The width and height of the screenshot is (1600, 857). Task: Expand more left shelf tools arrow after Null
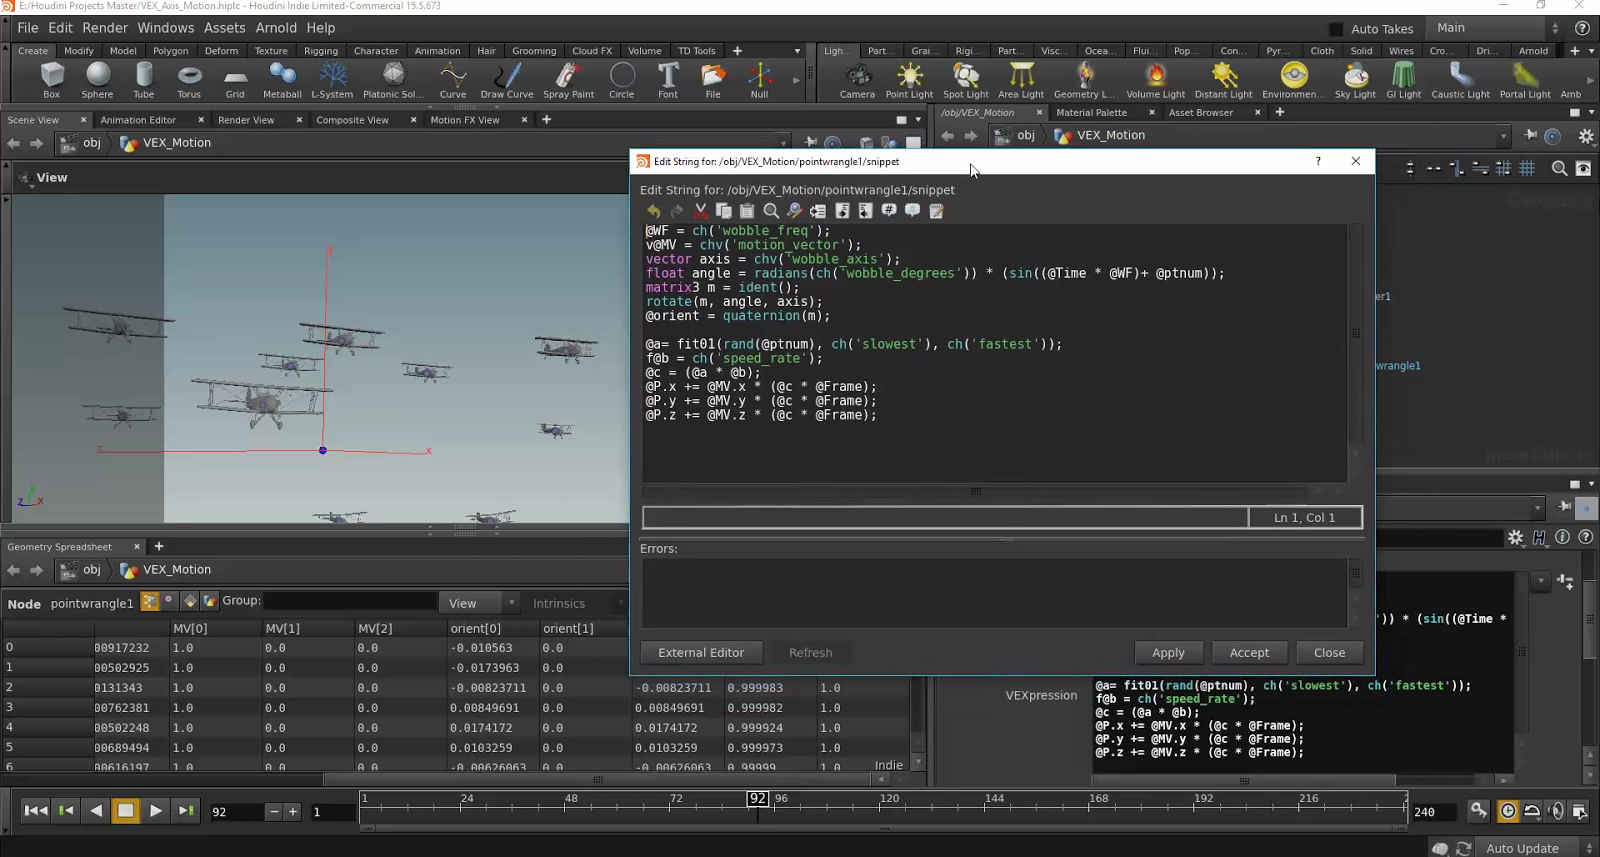coord(796,80)
